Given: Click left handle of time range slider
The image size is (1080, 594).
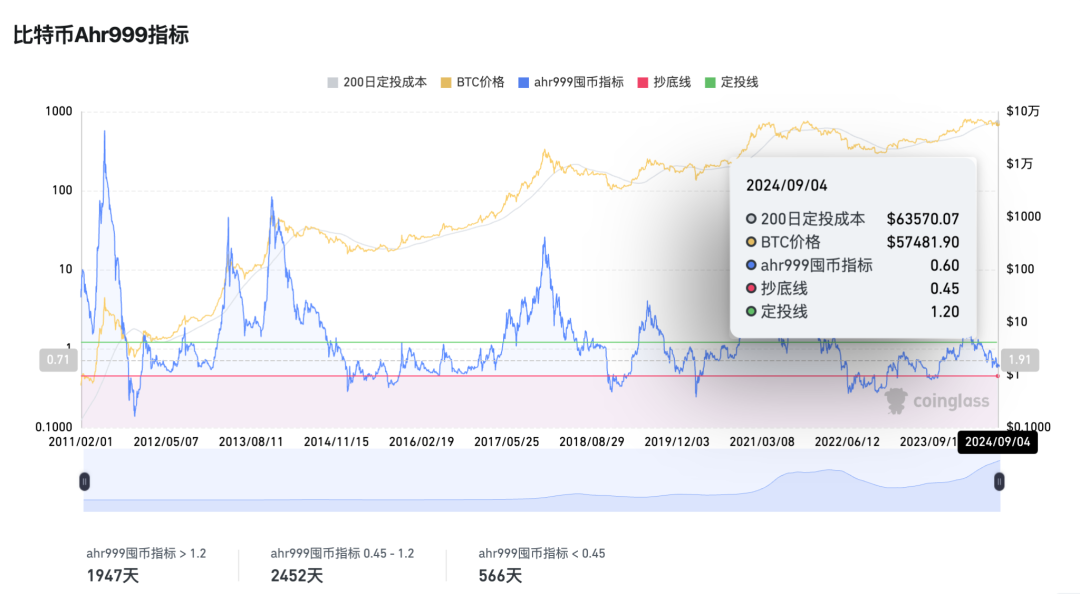Looking at the screenshot, I should (x=85, y=482).
